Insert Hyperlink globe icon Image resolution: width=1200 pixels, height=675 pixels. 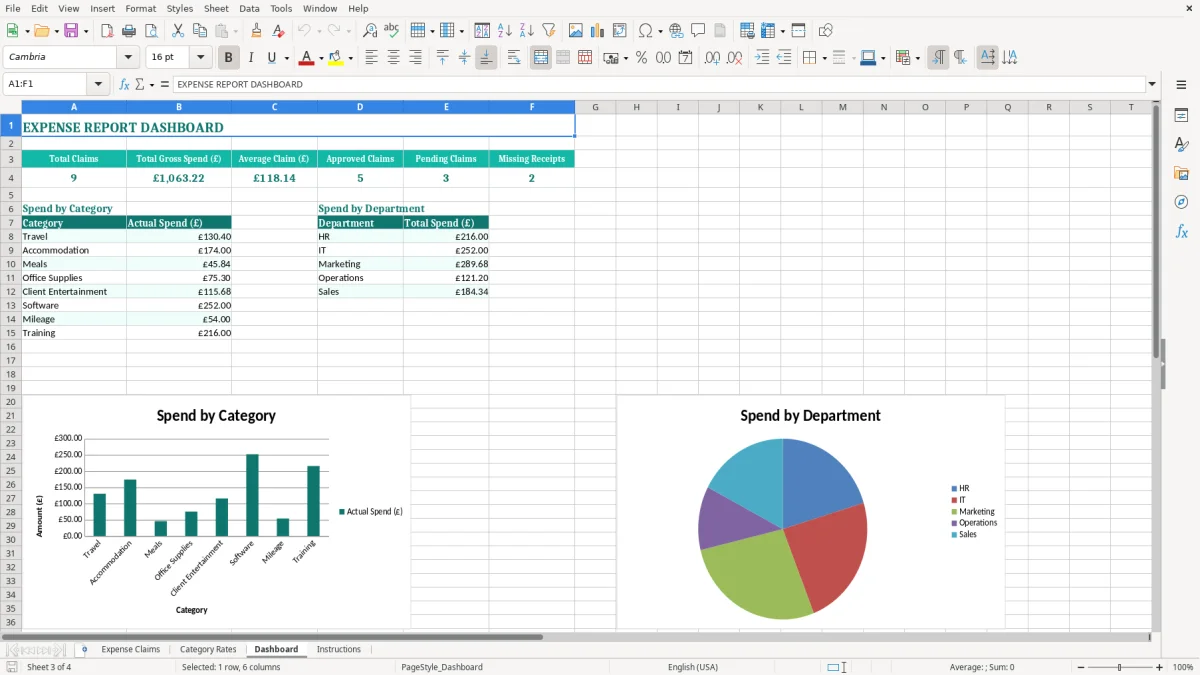pyautogui.click(x=676, y=31)
